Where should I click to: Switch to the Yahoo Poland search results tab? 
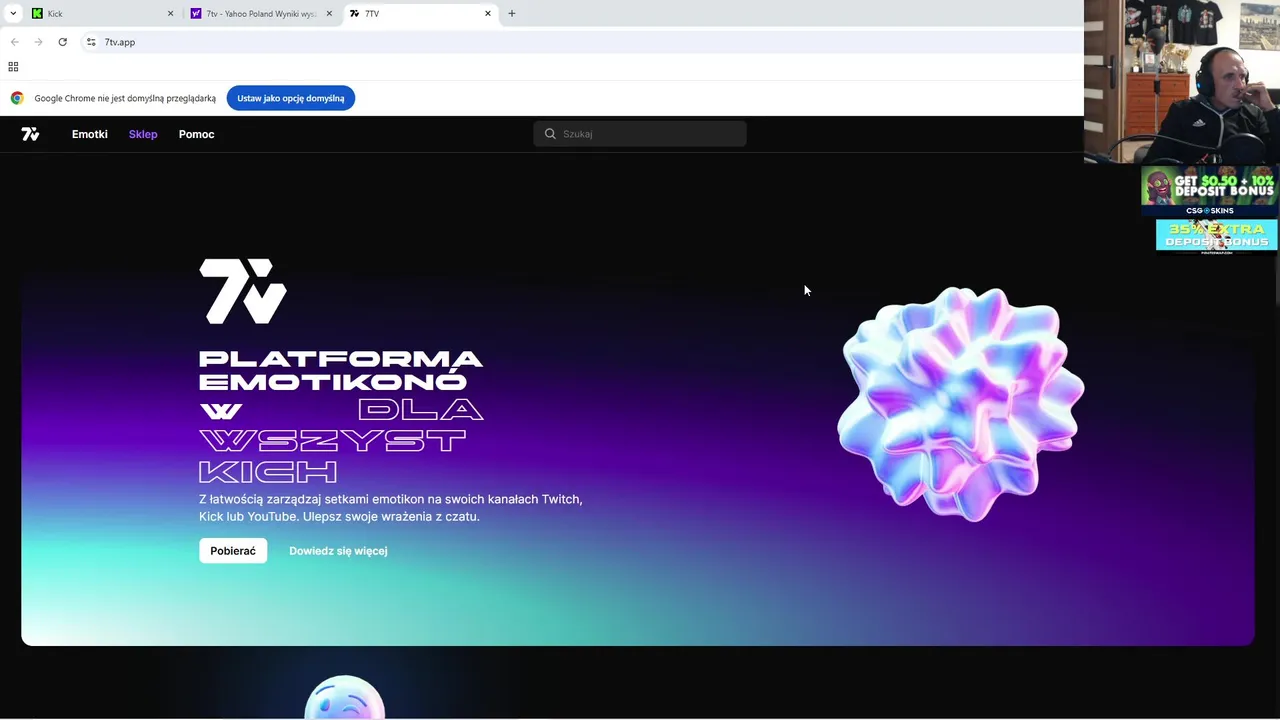pos(260,14)
